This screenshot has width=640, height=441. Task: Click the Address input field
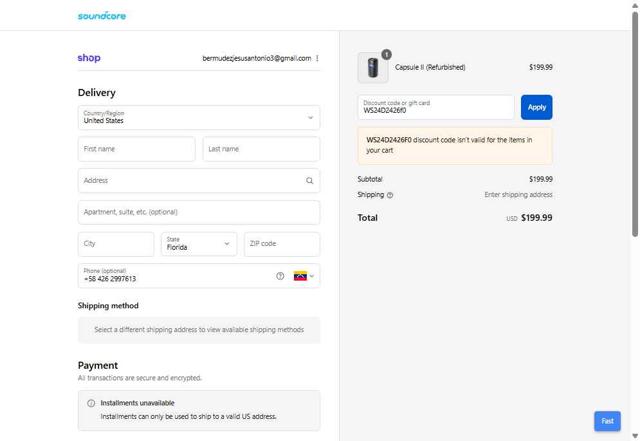pyautogui.click(x=199, y=180)
